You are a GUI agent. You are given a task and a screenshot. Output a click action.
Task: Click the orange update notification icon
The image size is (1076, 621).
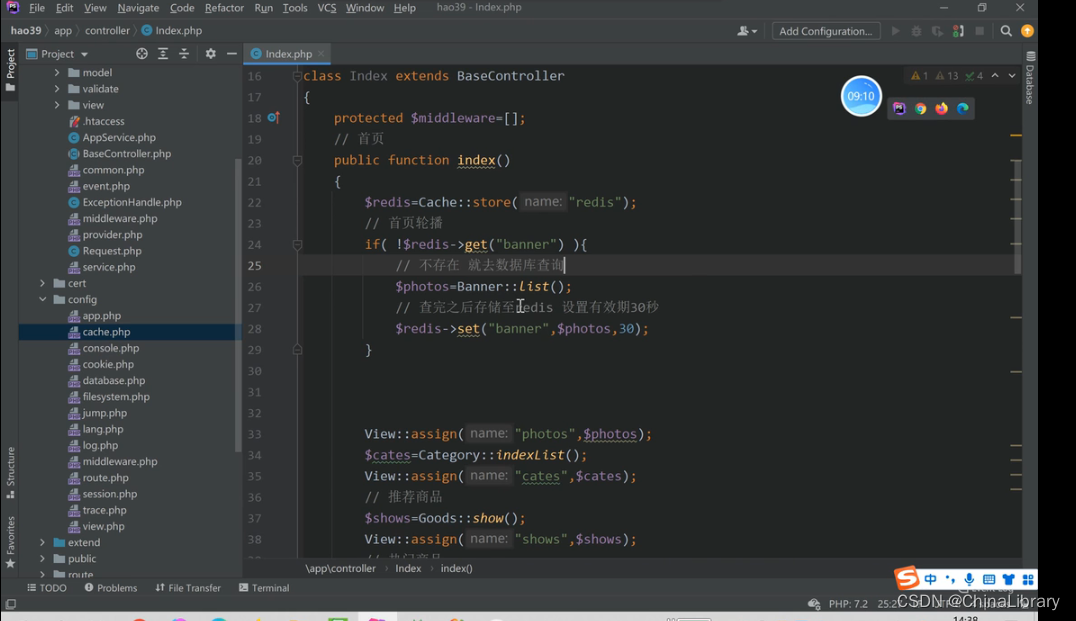(x=1027, y=31)
